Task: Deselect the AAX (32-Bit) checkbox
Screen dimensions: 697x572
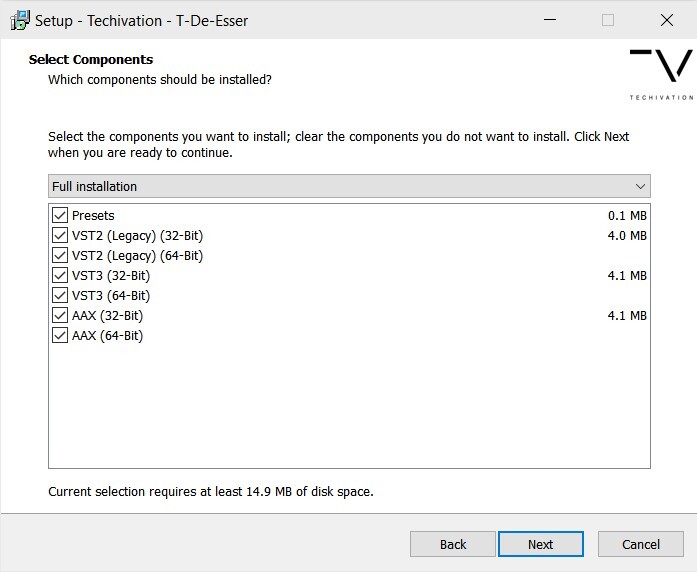Action: pyautogui.click(x=60, y=315)
